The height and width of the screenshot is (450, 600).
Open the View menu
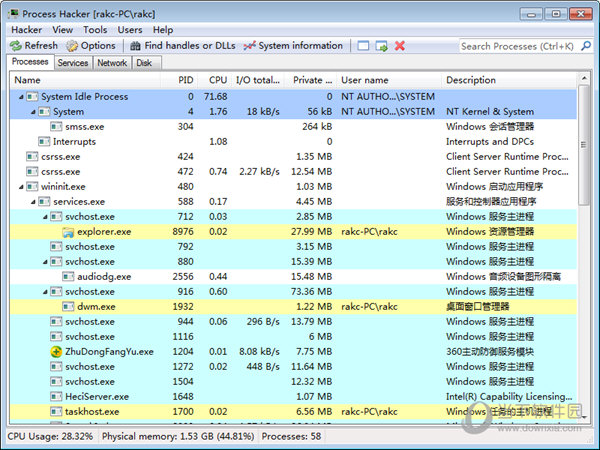point(62,30)
